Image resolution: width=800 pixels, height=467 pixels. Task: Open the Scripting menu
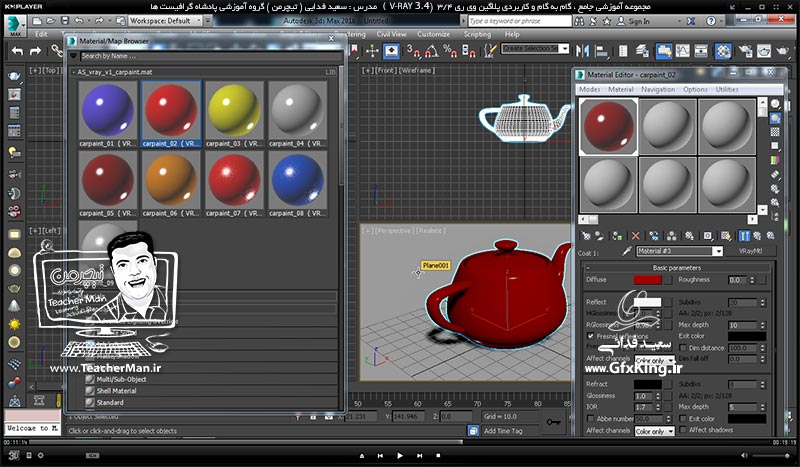(x=477, y=34)
